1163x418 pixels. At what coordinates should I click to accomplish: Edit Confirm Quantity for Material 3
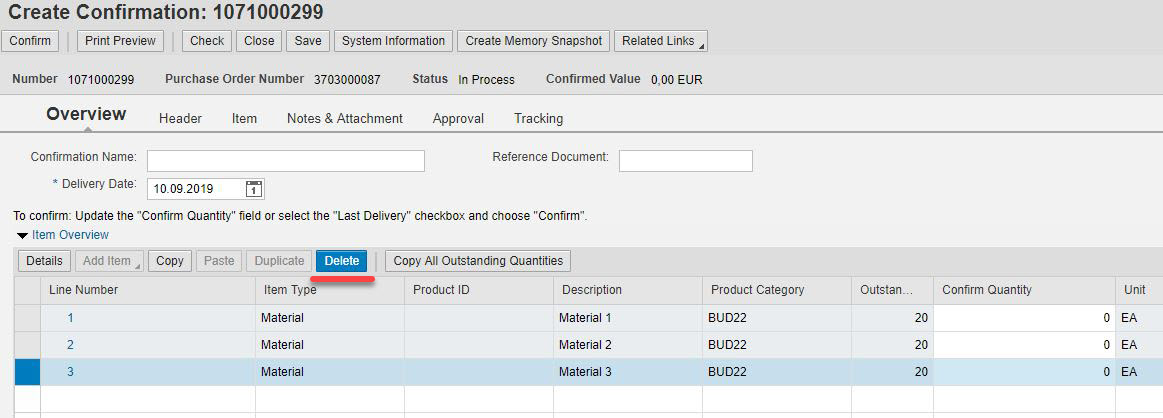[1024, 372]
